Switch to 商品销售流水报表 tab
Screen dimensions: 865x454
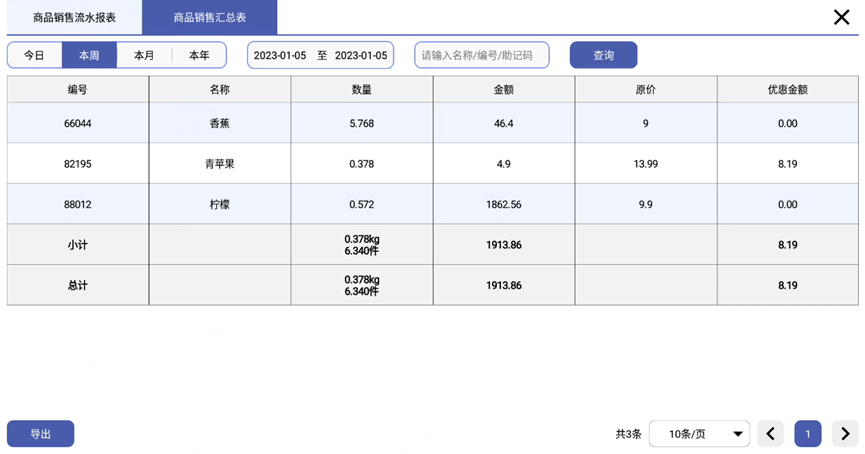[x=74, y=17]
